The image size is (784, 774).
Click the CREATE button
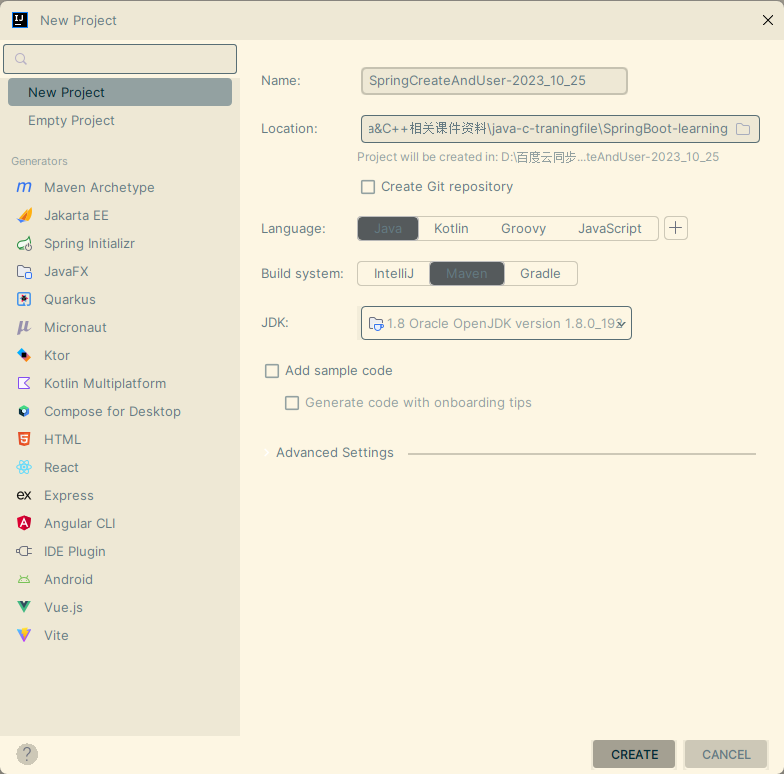(x=634, y=754)
